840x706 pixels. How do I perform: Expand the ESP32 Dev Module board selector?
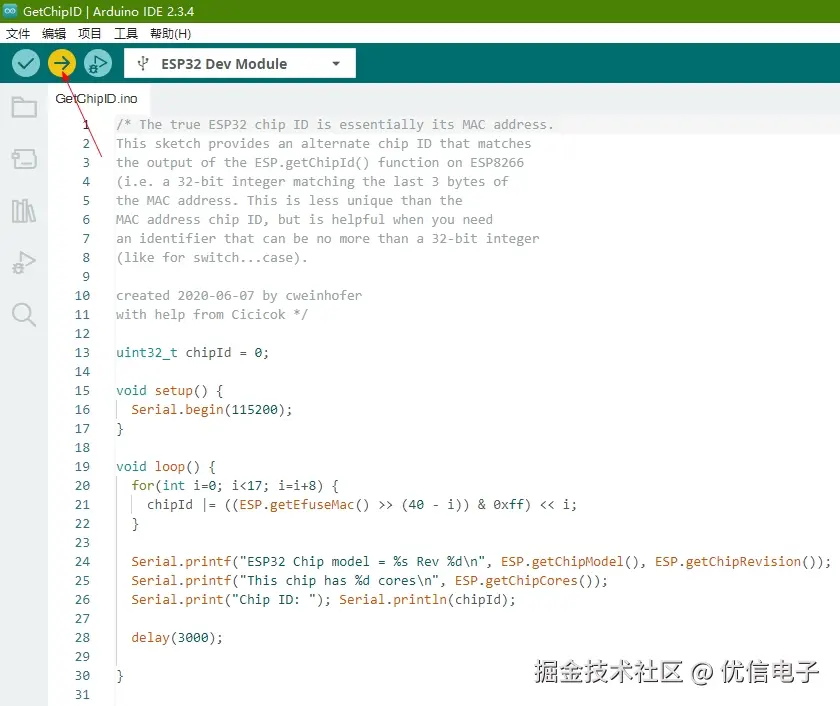[239, 63]
